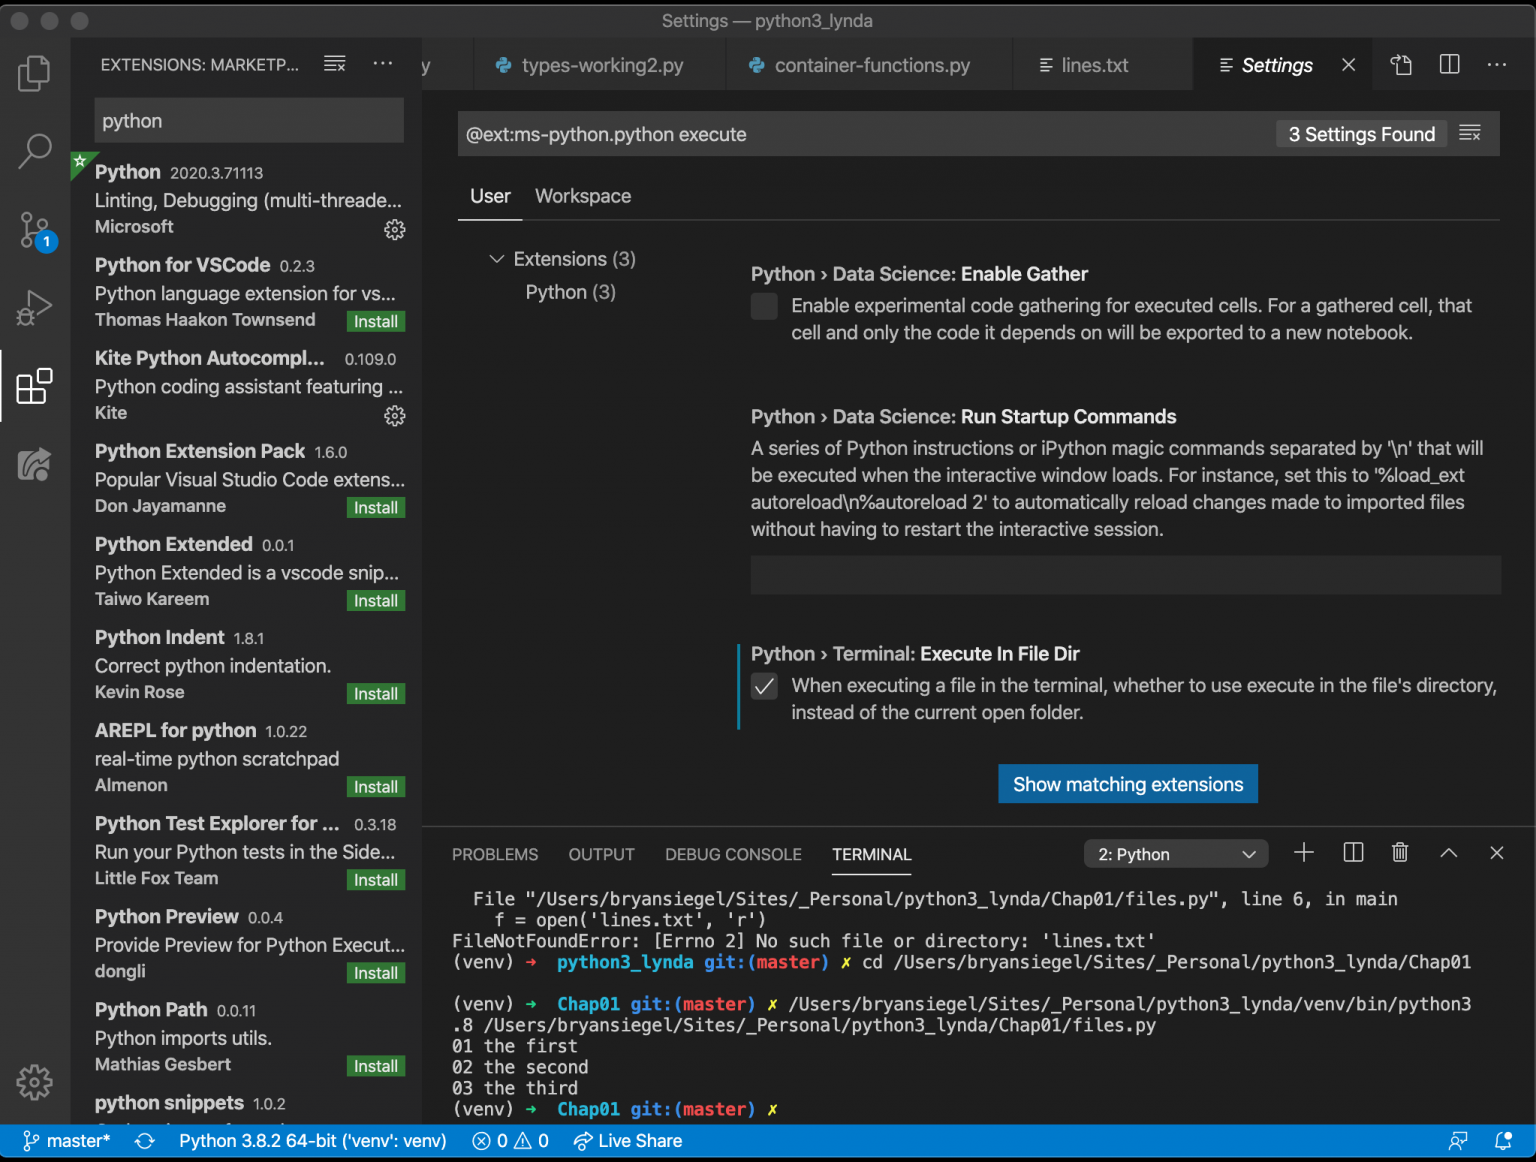Open Source Control view with badge
1536x1162 pixels.
coord(36,231)
